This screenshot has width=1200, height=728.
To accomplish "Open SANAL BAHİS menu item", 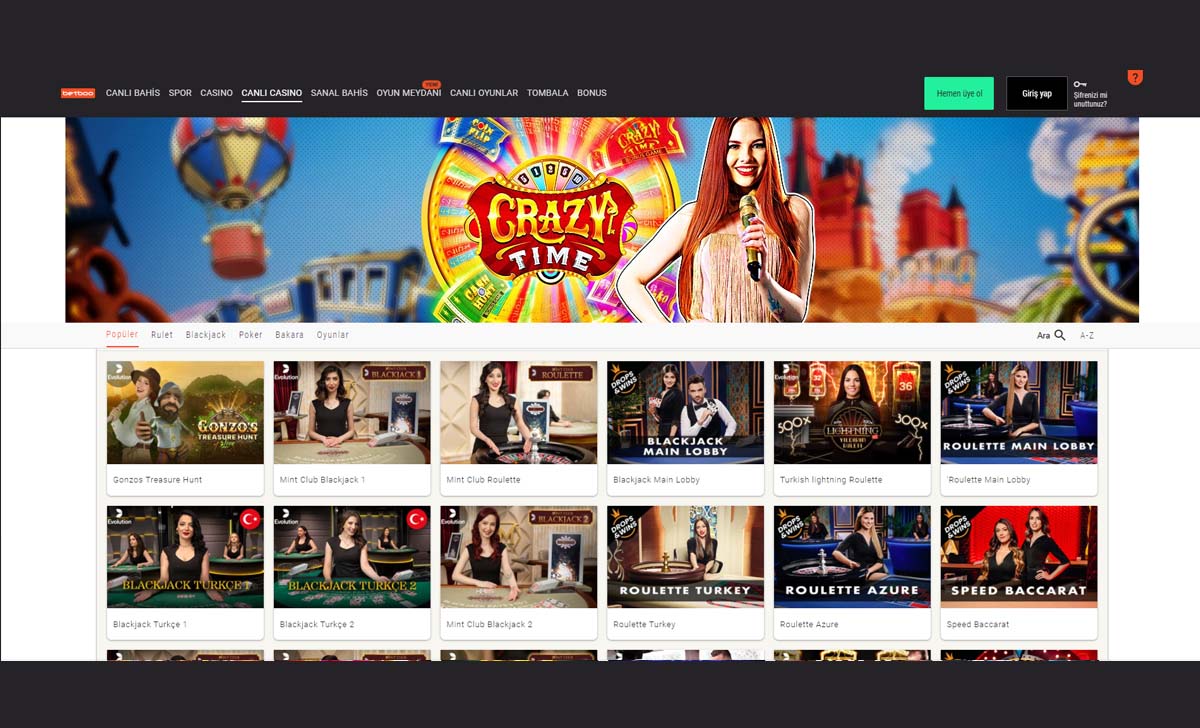I will tap(339, 93).
